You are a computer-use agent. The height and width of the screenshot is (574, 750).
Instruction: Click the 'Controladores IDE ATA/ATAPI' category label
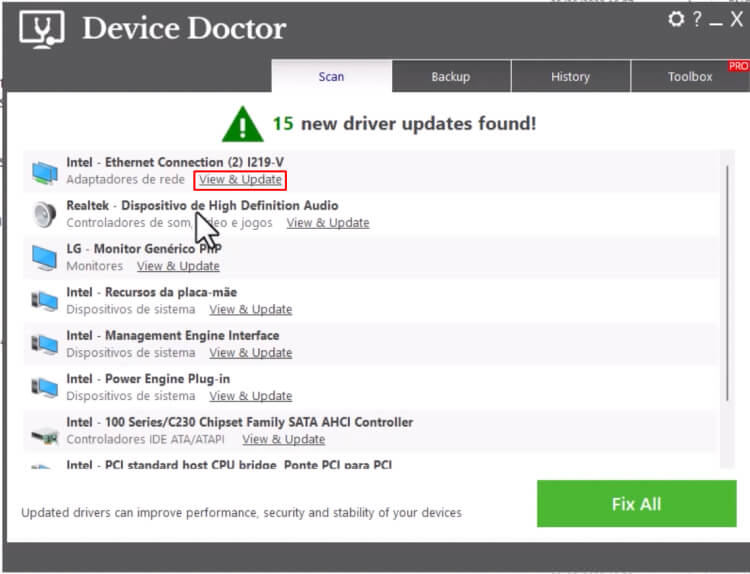(x=145, y=439)
